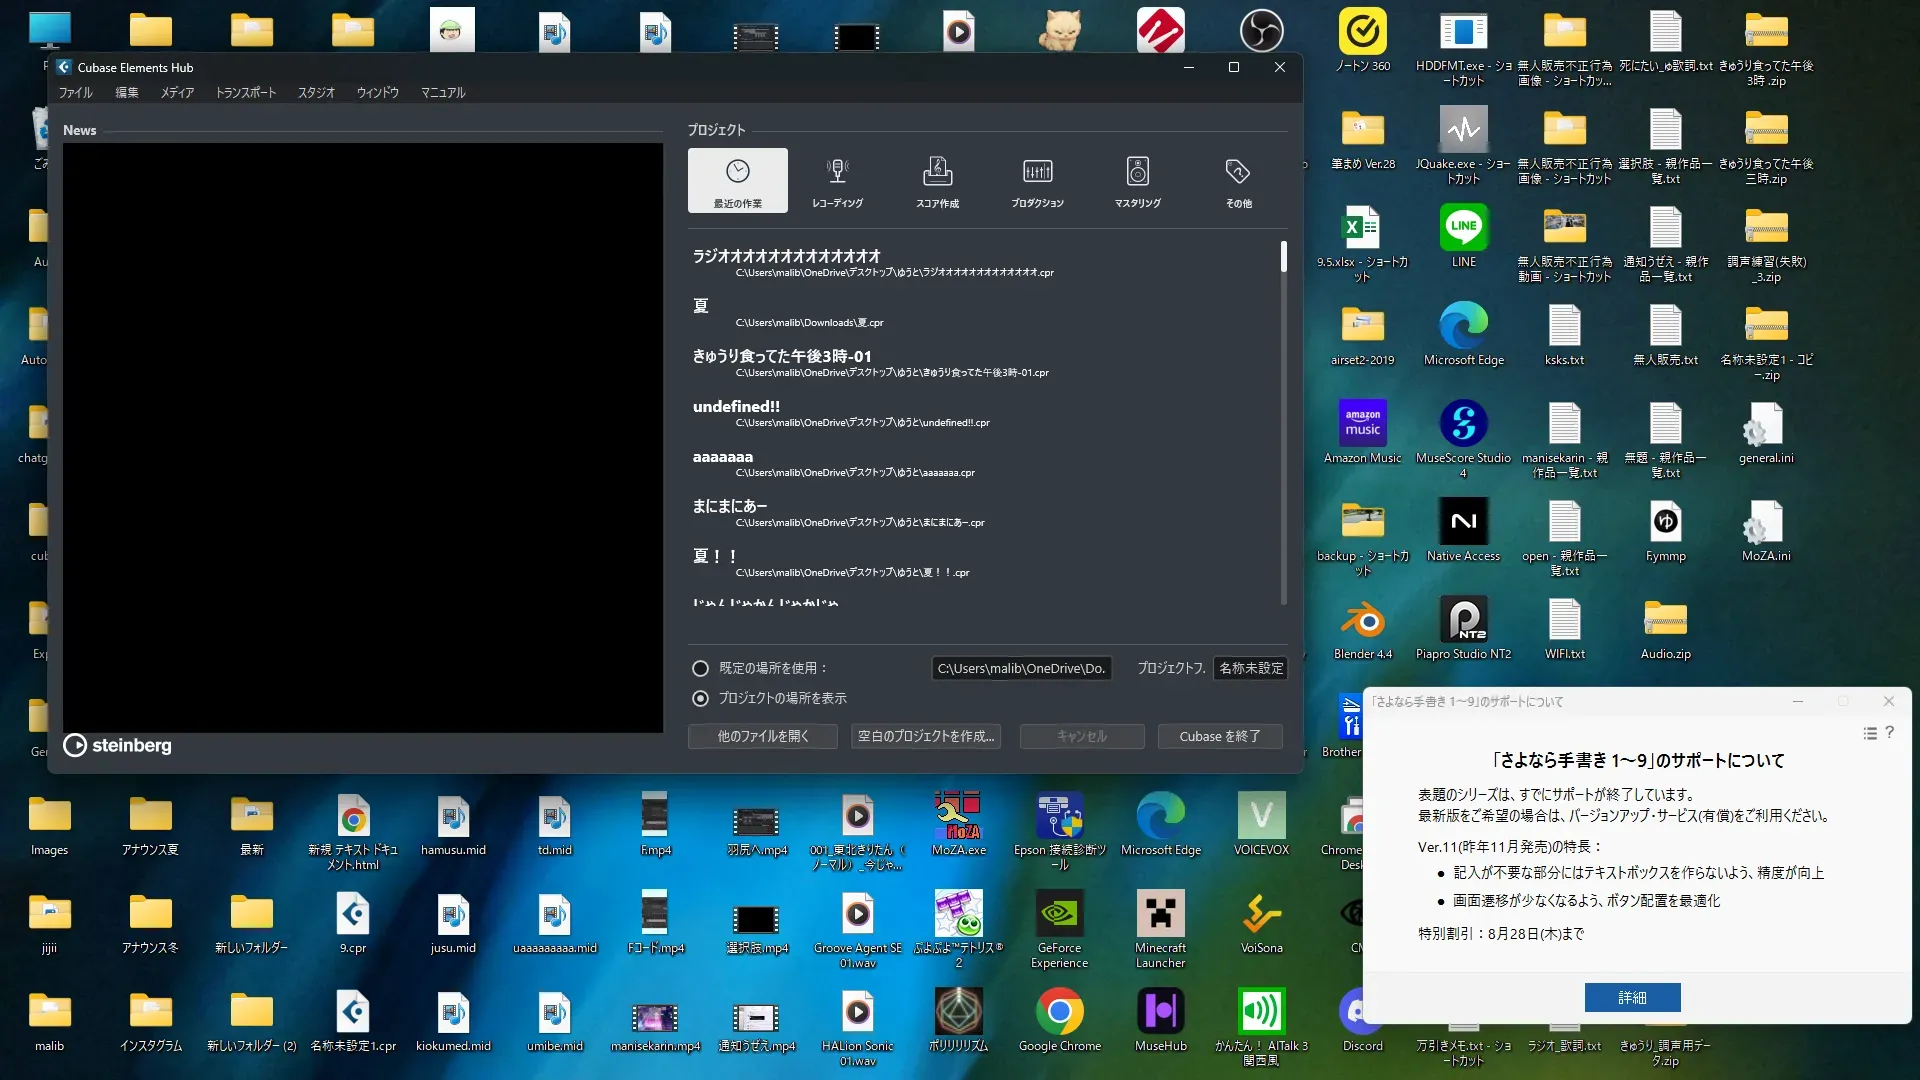Open the ファイル menu

[75, 92]
